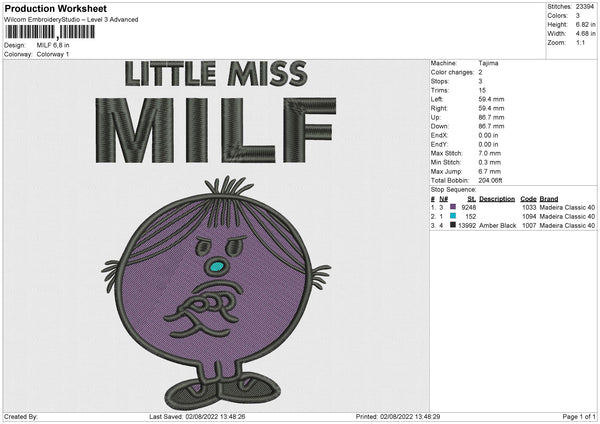This screenshot has height=424, width=600.
Task: Click the 'Right:' measurement label
Action: [x=439, y=108]
